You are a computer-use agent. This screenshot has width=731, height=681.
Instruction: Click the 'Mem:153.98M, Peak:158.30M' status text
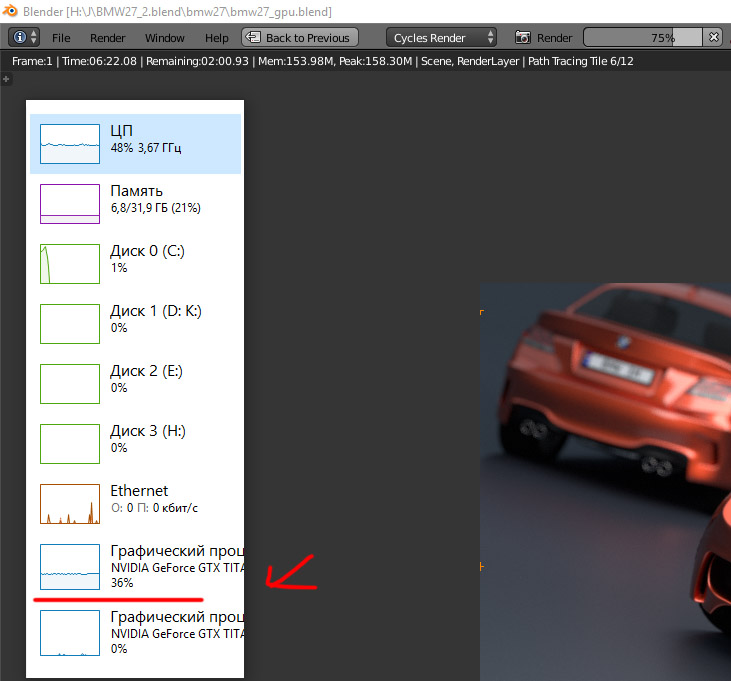[335, 61]
